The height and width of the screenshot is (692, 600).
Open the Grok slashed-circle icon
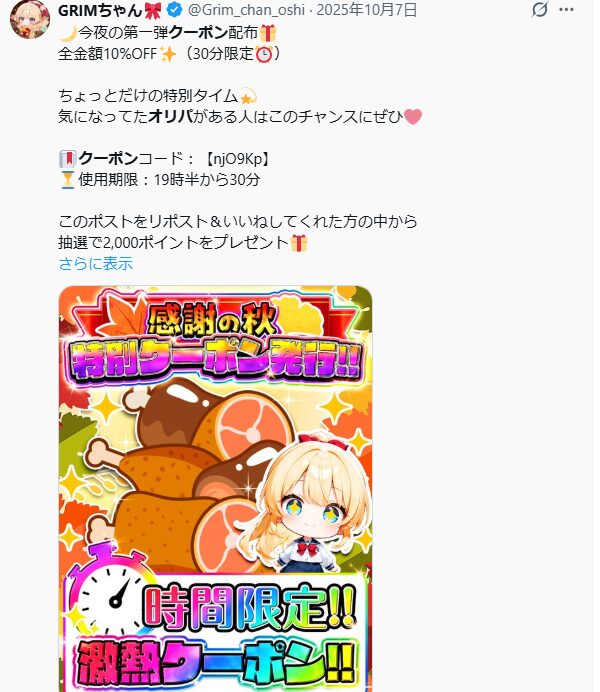coord(540,9)
